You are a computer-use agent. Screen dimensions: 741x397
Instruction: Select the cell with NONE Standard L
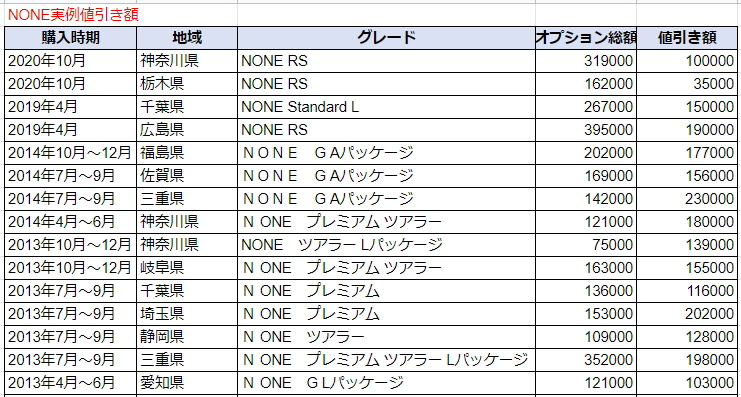387,107
